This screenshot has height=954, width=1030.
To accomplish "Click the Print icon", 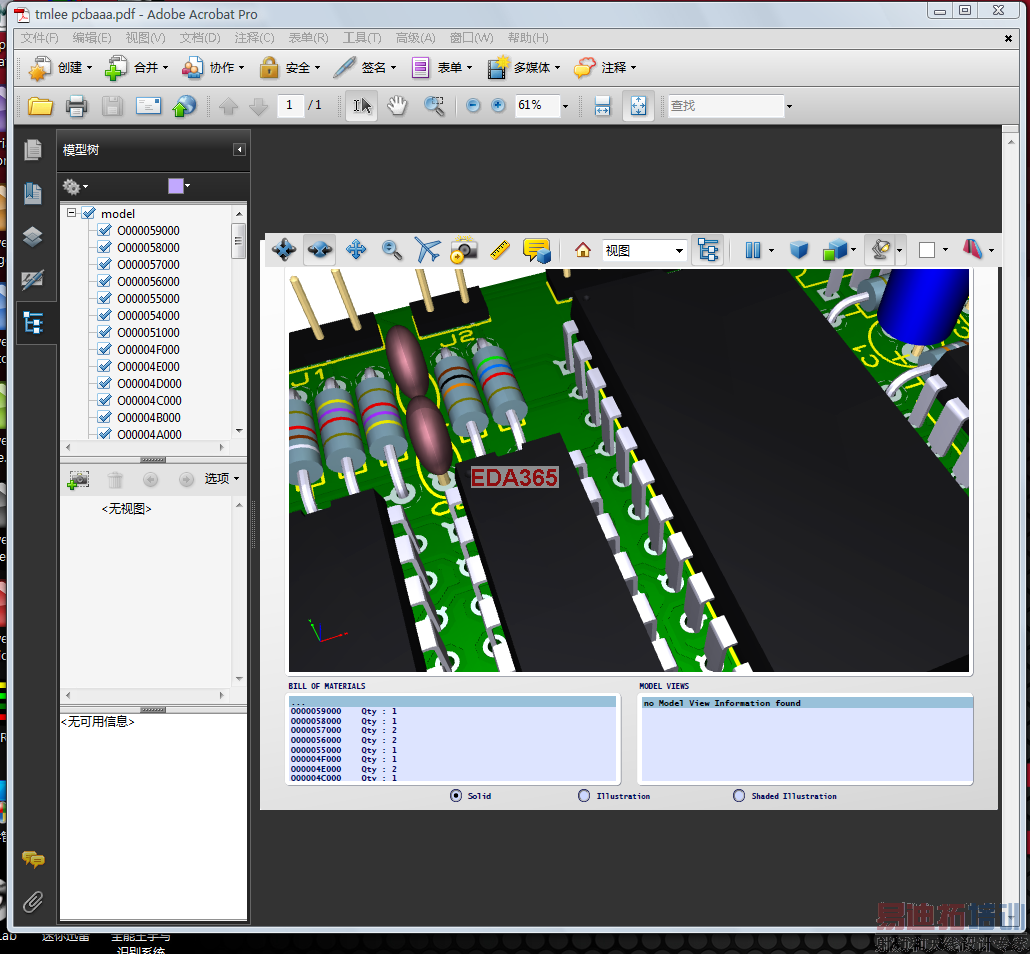I will click(77, 106).
